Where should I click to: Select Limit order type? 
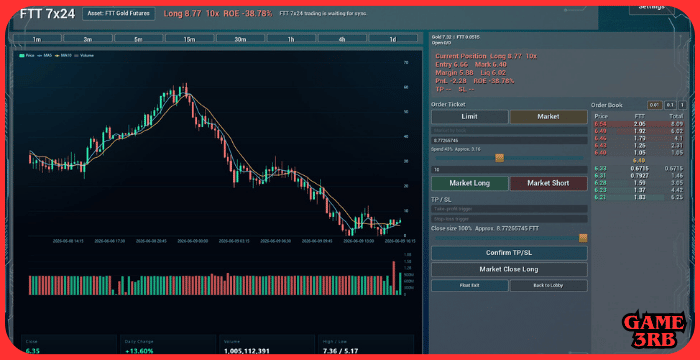click(x=469, y=117)
